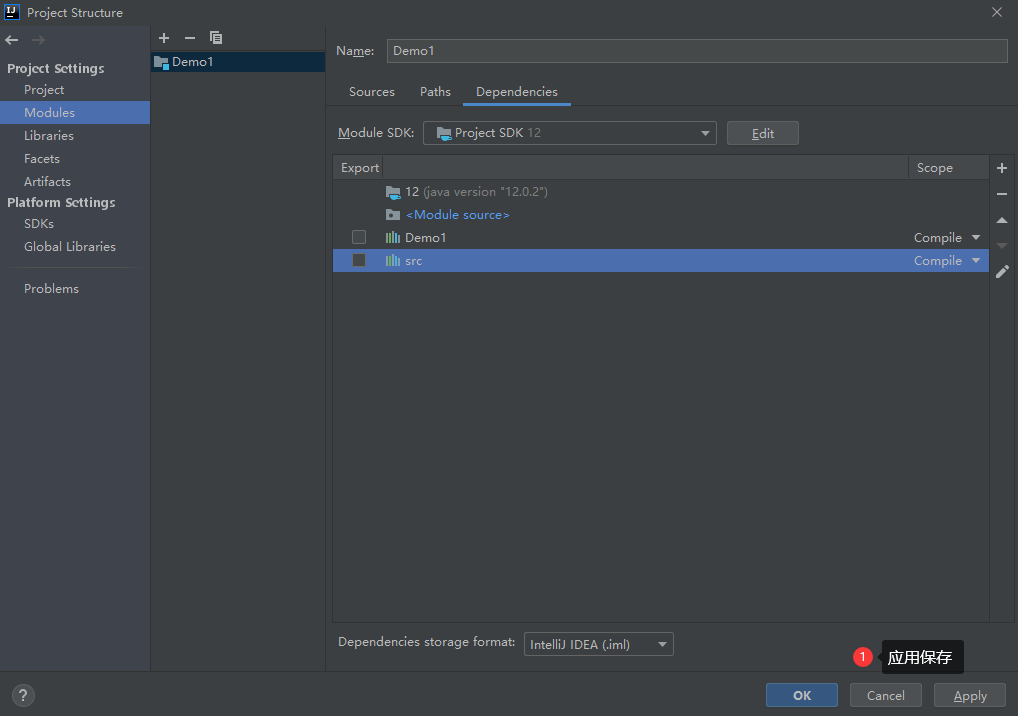Switch to the Paths tab

point(435,92)
